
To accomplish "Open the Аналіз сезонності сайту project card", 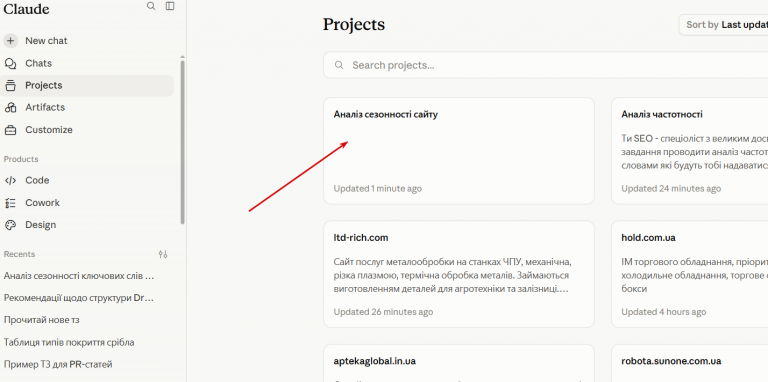I will pyautogui.click(x=459, y=151).
